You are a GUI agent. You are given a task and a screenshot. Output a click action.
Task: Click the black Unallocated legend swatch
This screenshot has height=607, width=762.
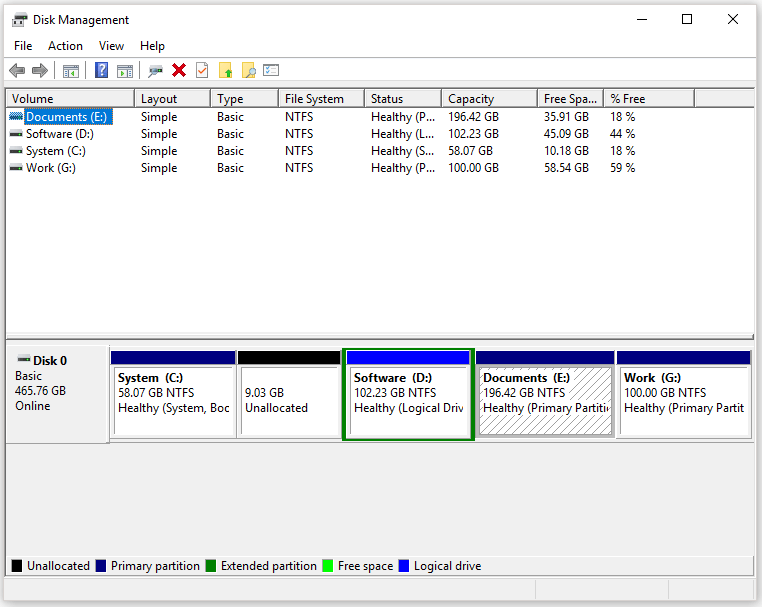click(17, 566)
